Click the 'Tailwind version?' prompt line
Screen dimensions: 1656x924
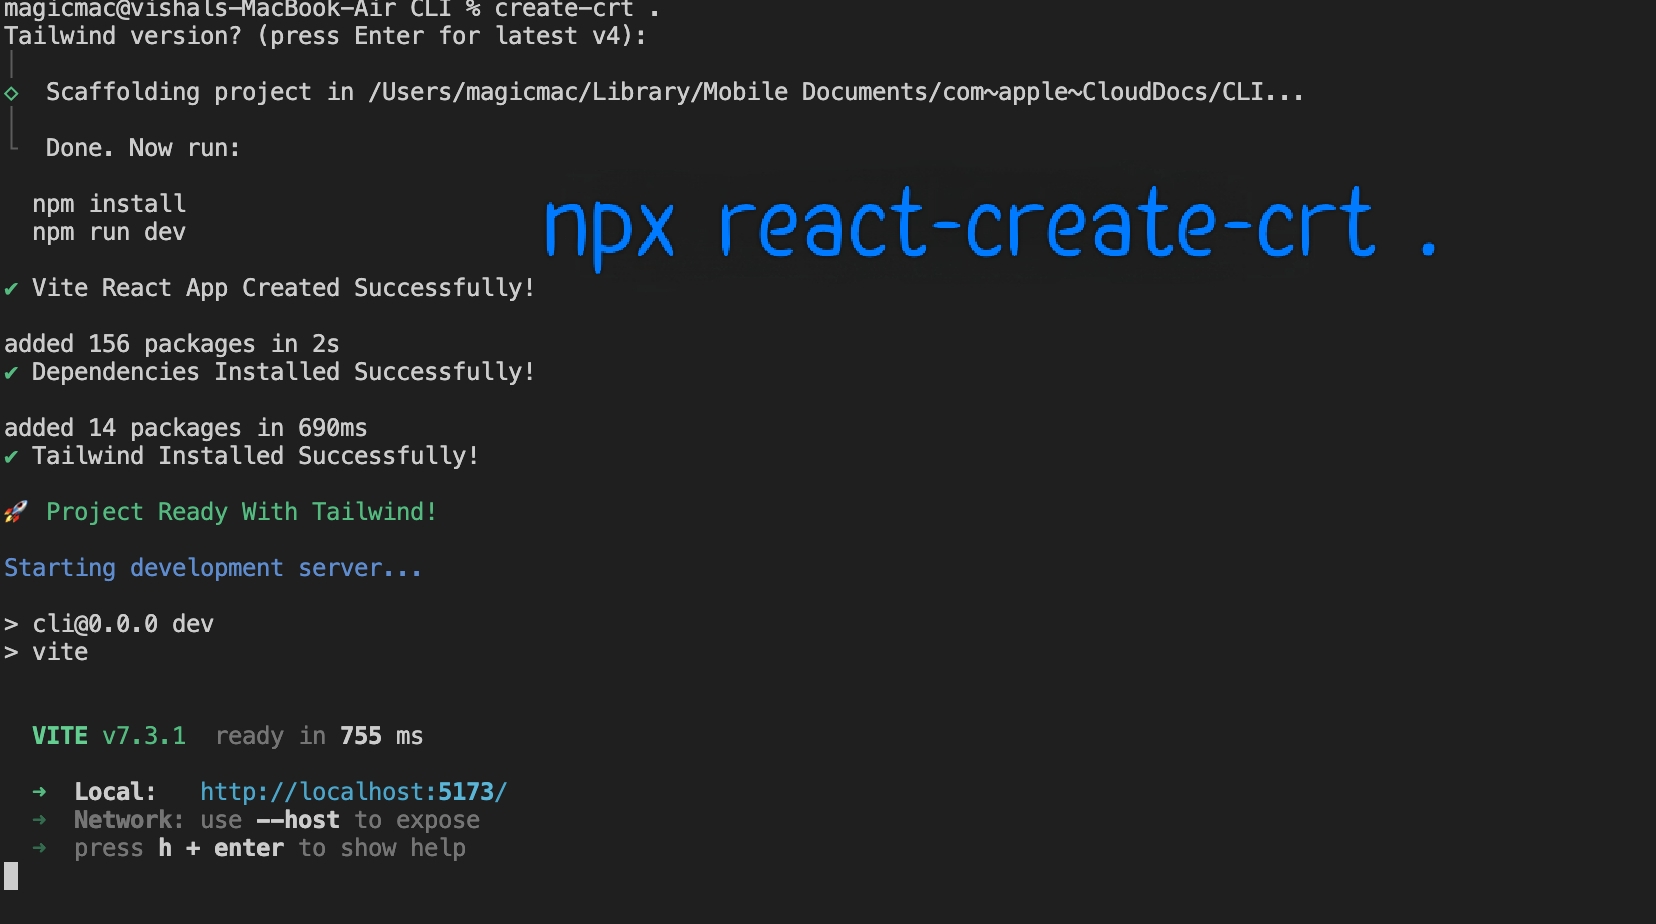pos(325,36)
